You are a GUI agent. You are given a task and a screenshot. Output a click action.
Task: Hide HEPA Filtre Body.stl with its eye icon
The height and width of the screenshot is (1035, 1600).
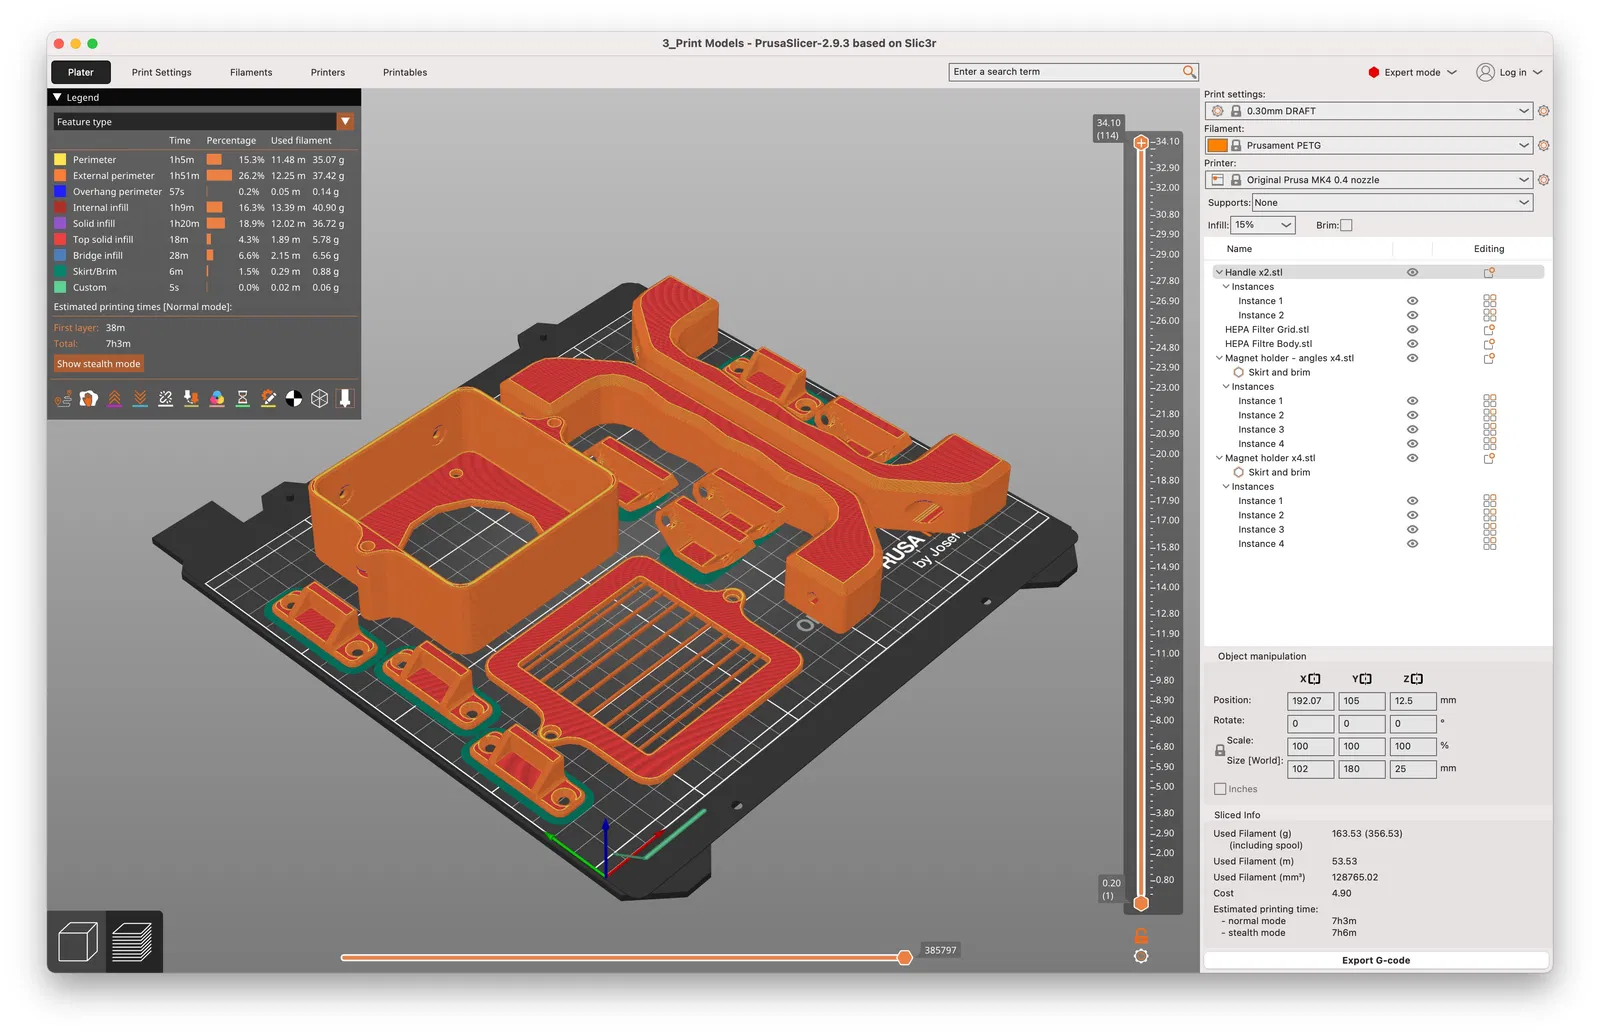1412,344
